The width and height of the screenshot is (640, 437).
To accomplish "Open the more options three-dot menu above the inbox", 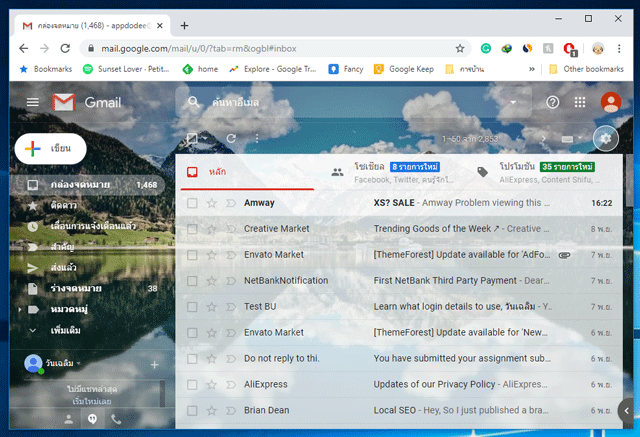I will pos(257,139).
